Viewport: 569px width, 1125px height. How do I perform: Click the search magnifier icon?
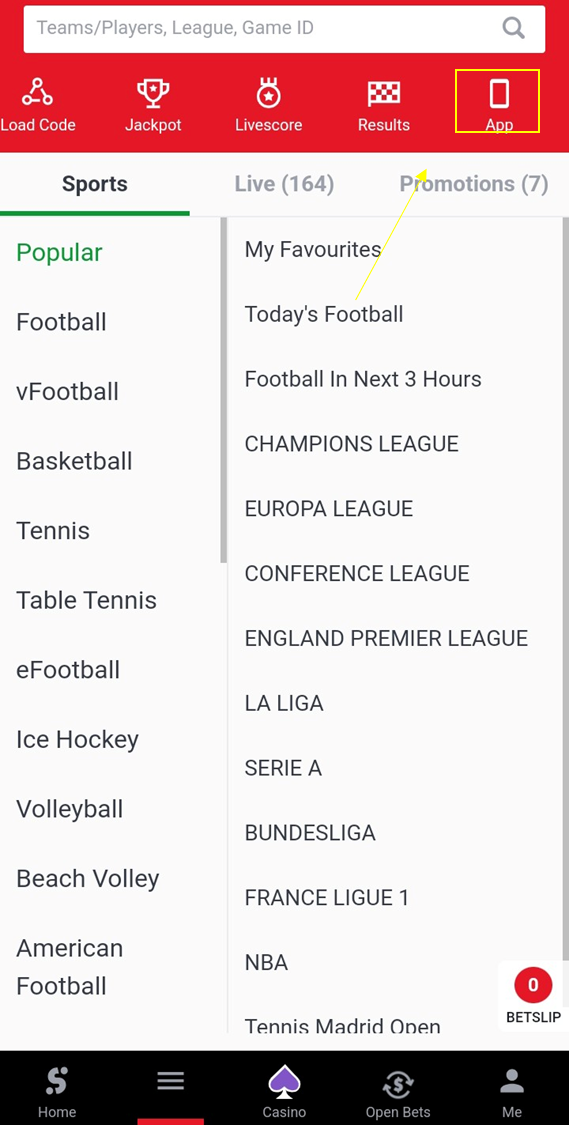514,28
